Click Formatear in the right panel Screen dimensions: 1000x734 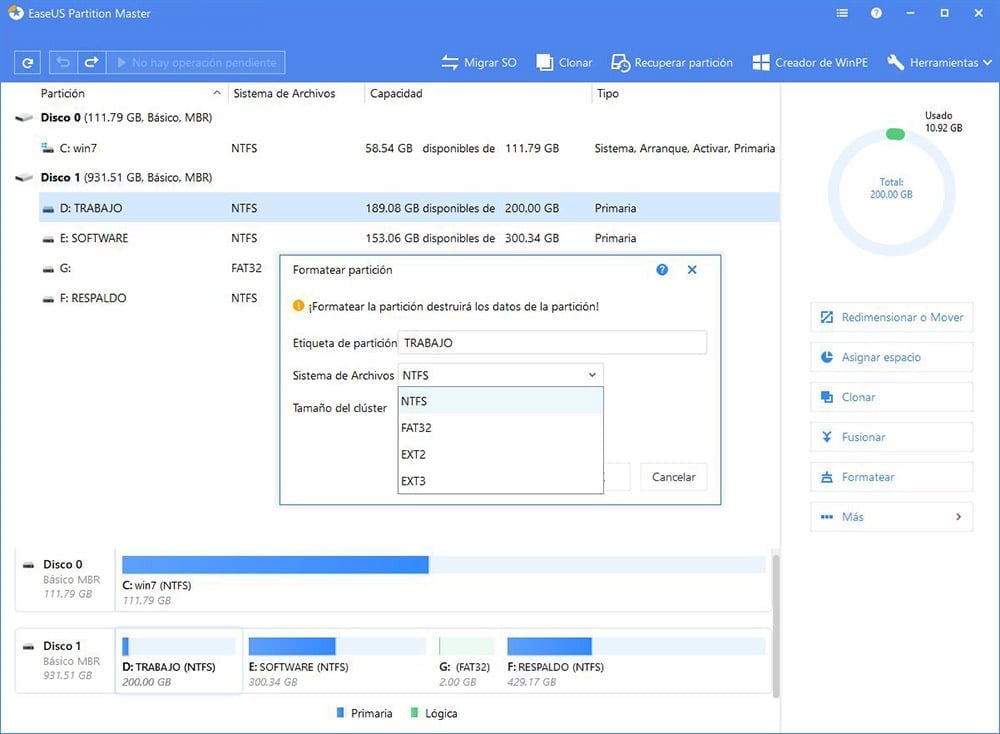pos(892,477)
